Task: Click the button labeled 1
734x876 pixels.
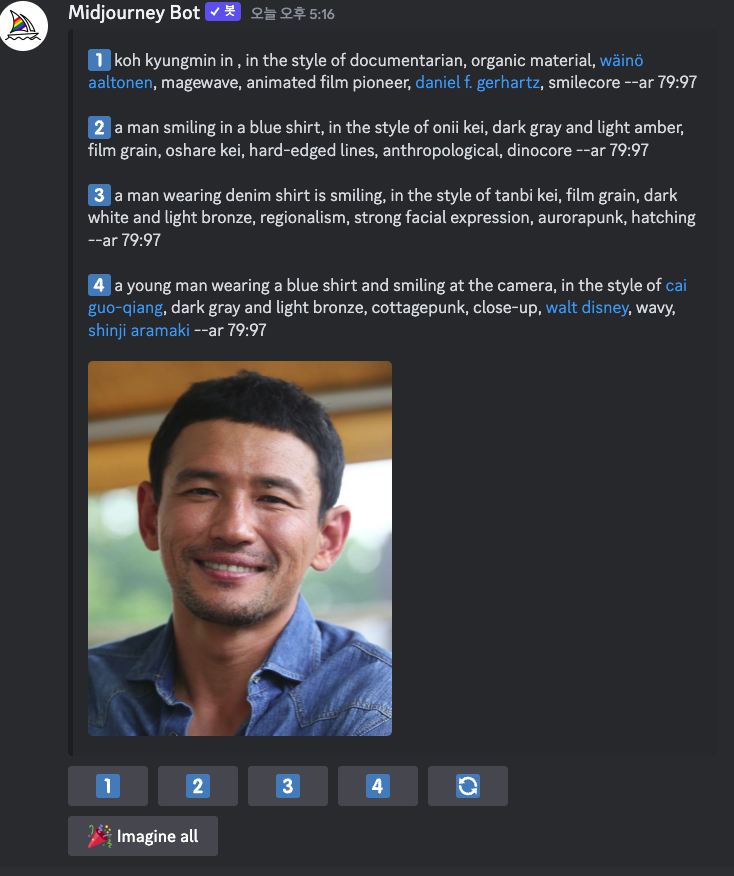Action: pos(108,786)
